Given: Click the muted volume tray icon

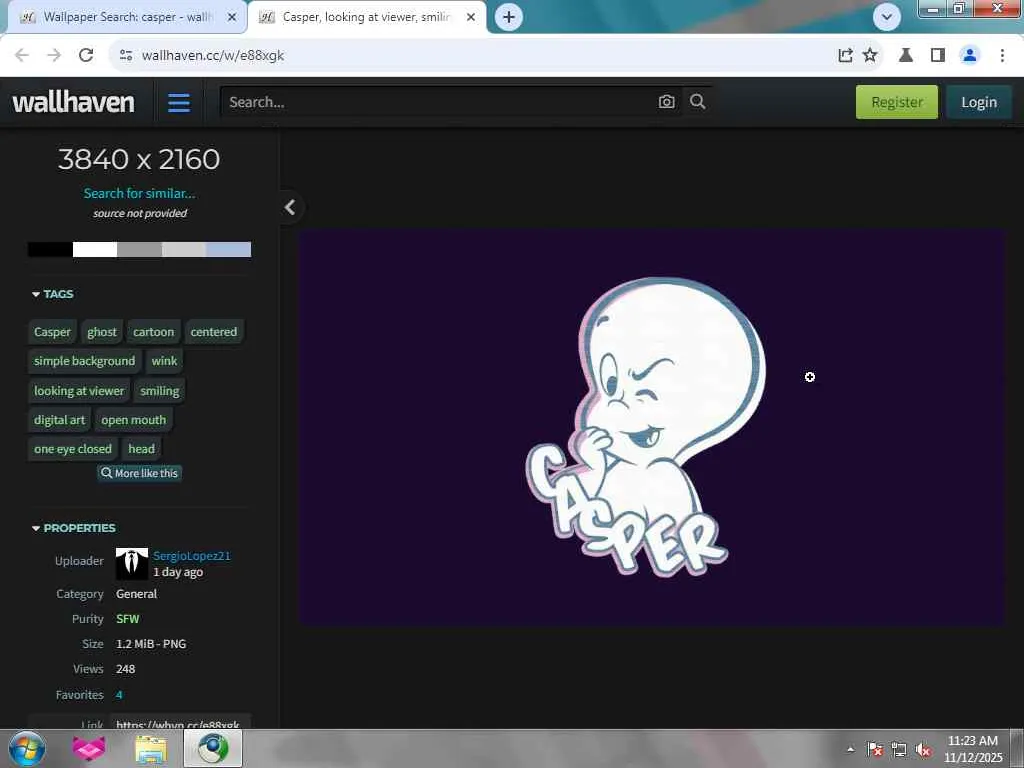Looking at the screenshot, I should (923, 750).
